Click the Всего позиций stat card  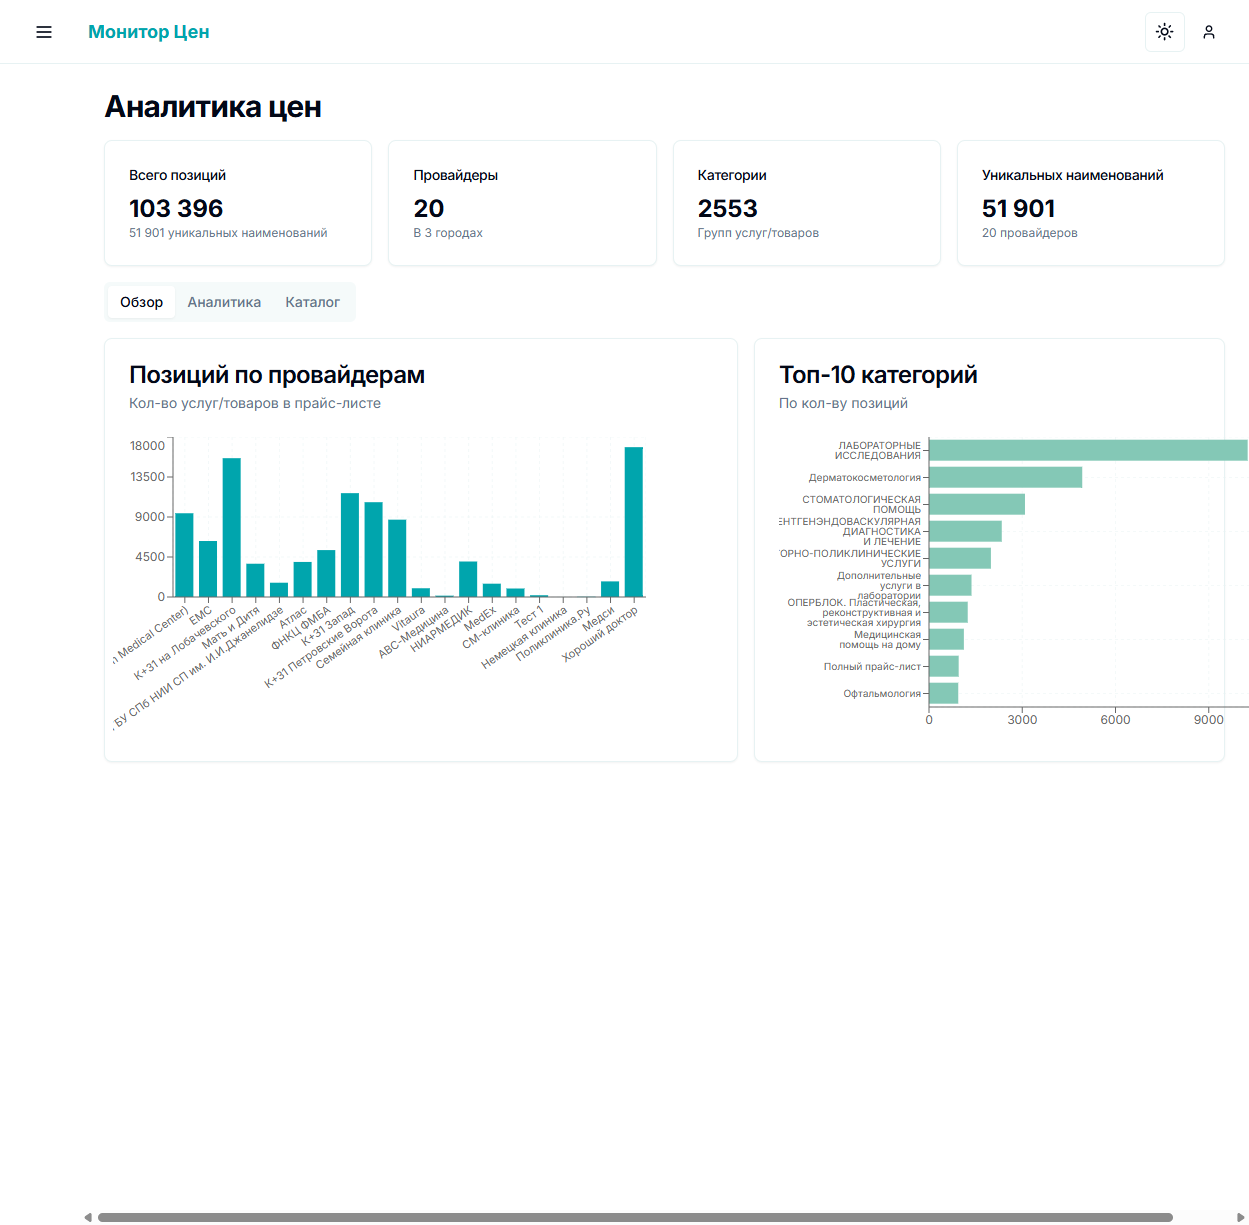point(238,203)
